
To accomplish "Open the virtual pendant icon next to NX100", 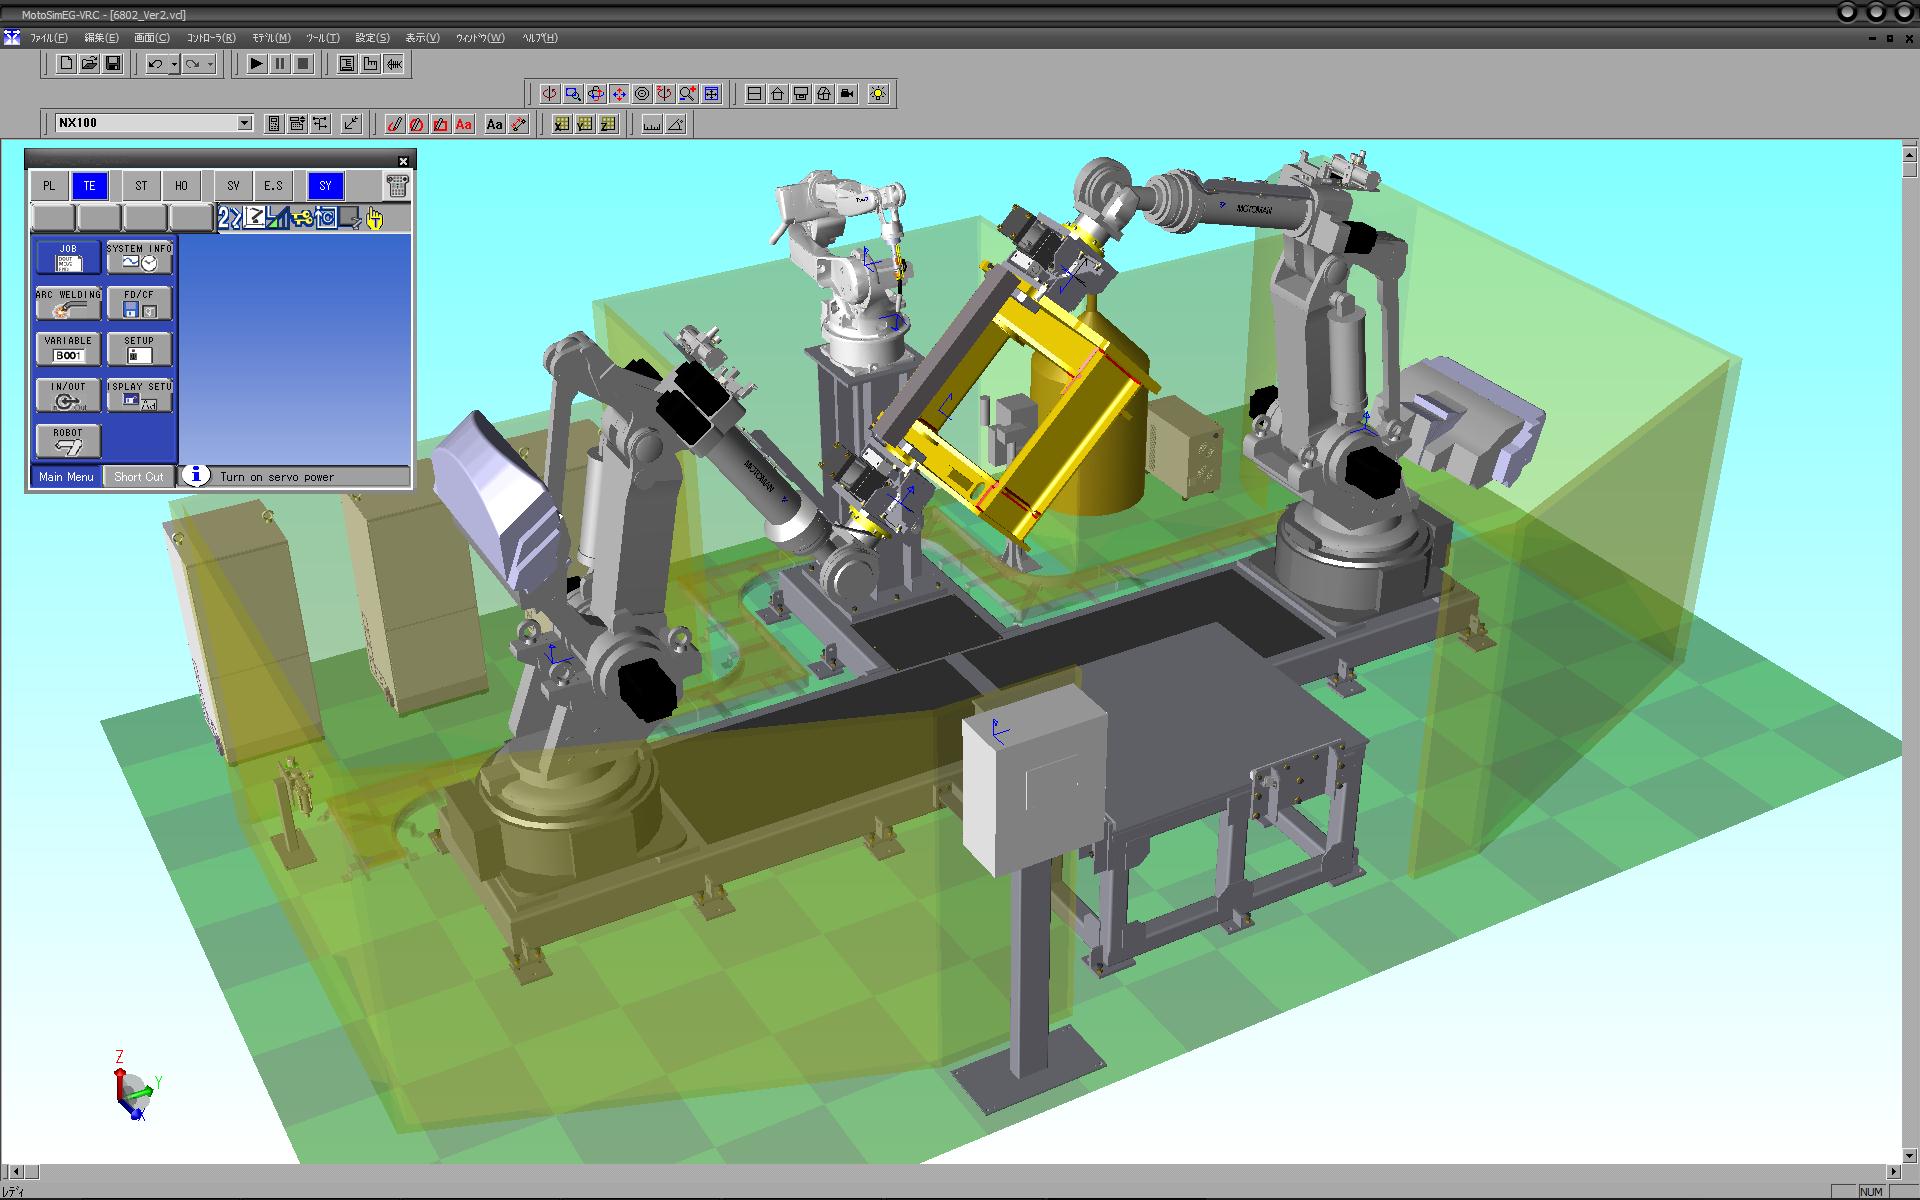I will pyautogui.click(x=274, y=124).
